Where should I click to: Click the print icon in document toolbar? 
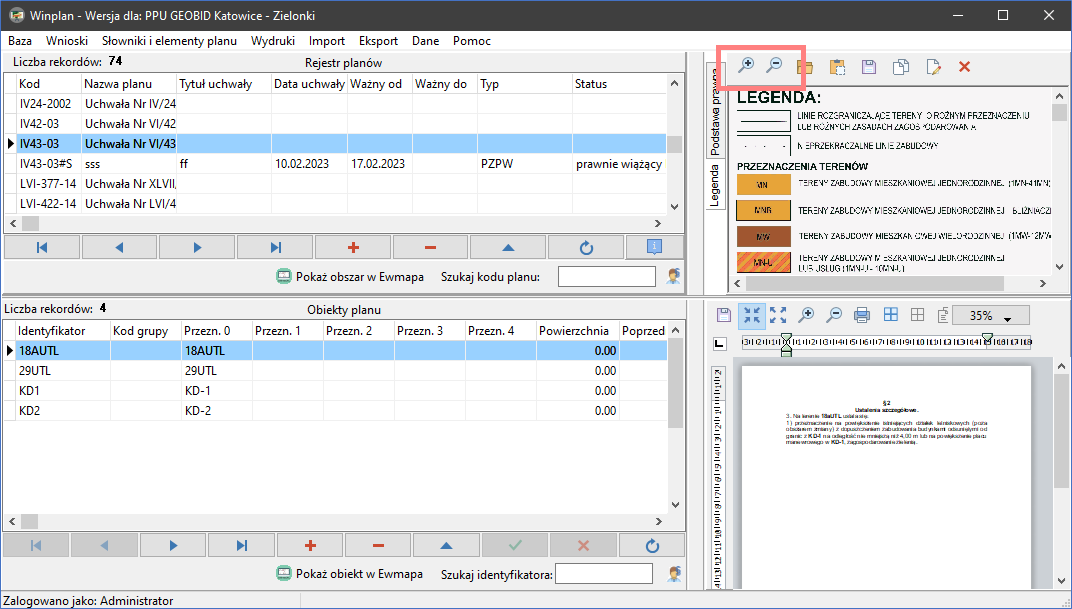point(862,316)
